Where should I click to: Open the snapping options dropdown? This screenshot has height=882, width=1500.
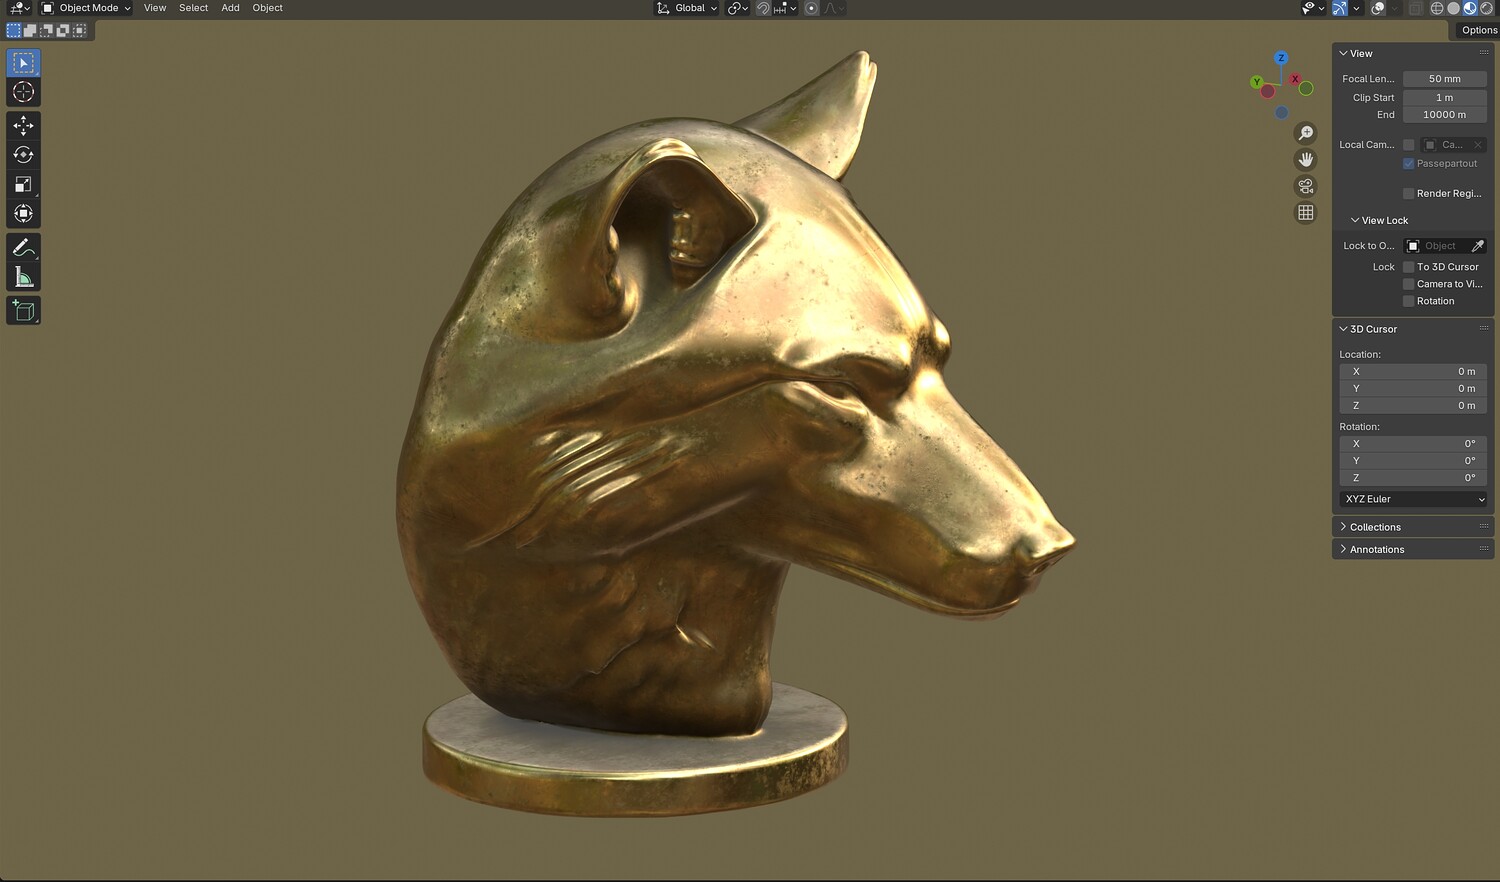click(x=786, y=8)
